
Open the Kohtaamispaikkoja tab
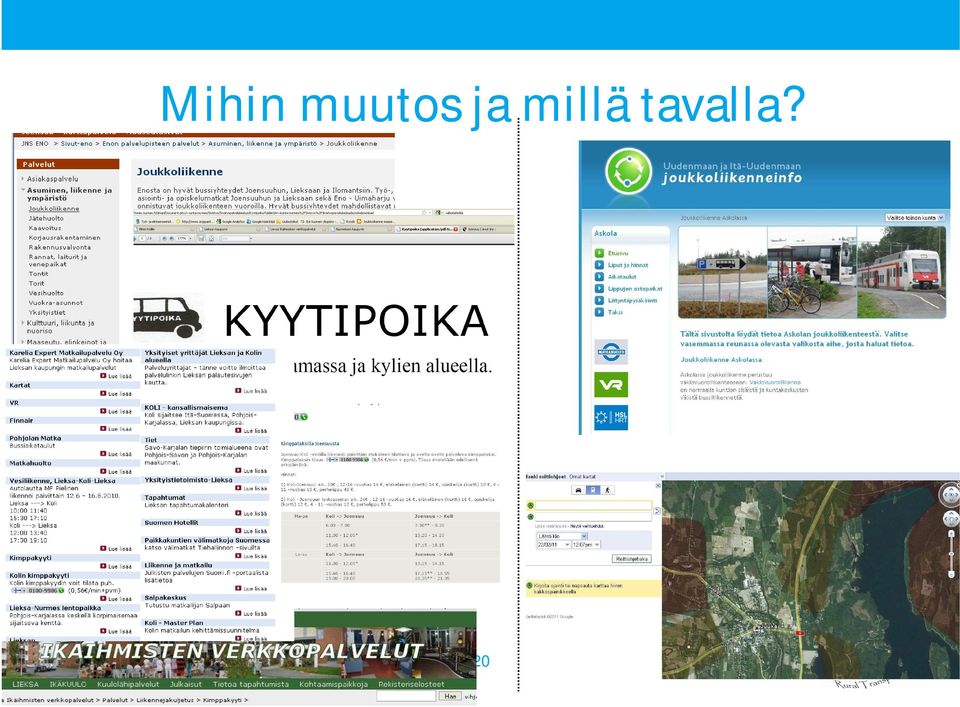pos(334,684)
